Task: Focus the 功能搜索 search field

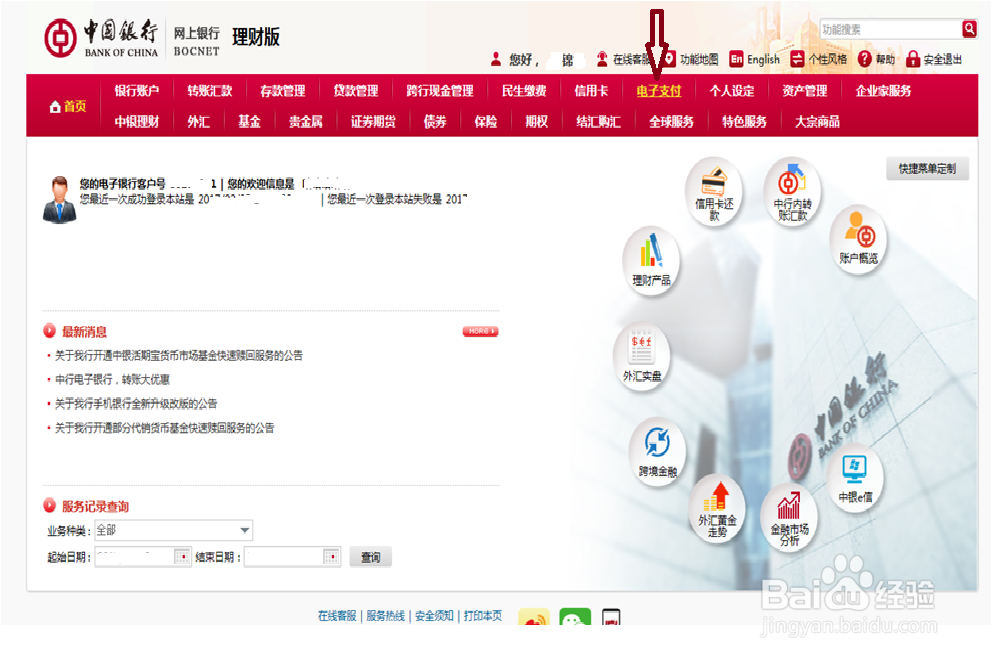Action: click(x=891, y=29)
